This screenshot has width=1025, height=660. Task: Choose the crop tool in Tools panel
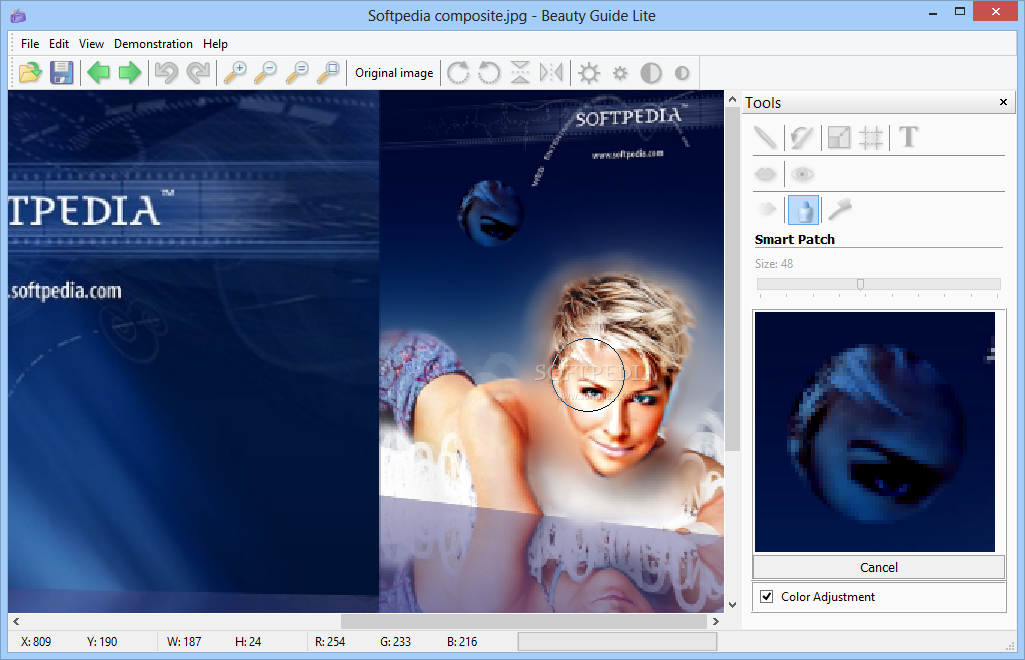pyautogui.click(x=871, y=137)
